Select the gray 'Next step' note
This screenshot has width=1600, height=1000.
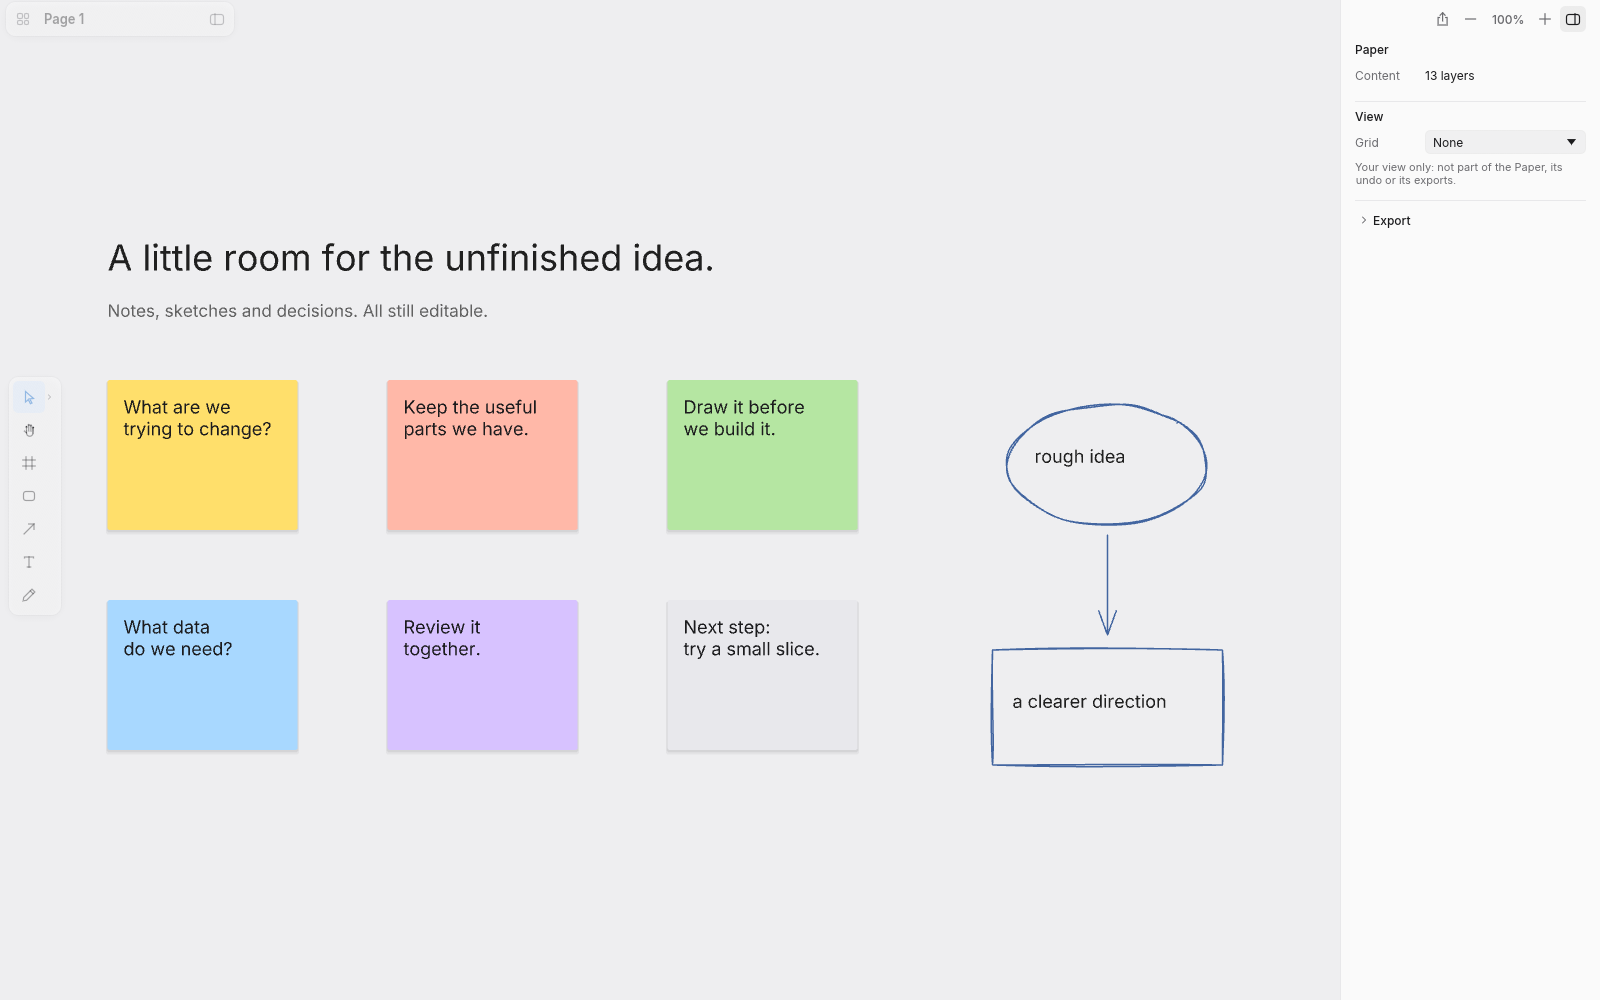point(763,675)
